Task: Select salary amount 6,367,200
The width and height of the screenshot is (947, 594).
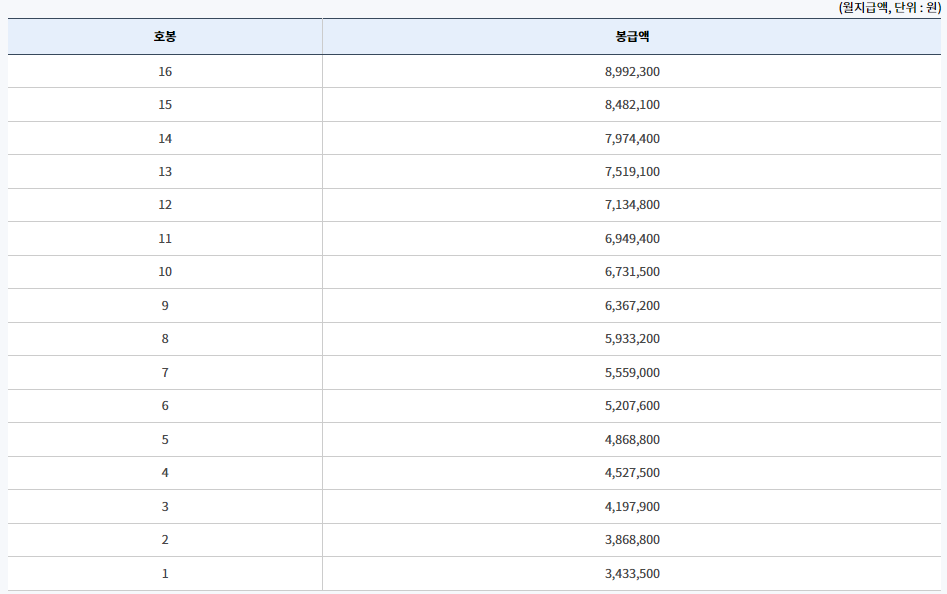Action: point(632,306)
